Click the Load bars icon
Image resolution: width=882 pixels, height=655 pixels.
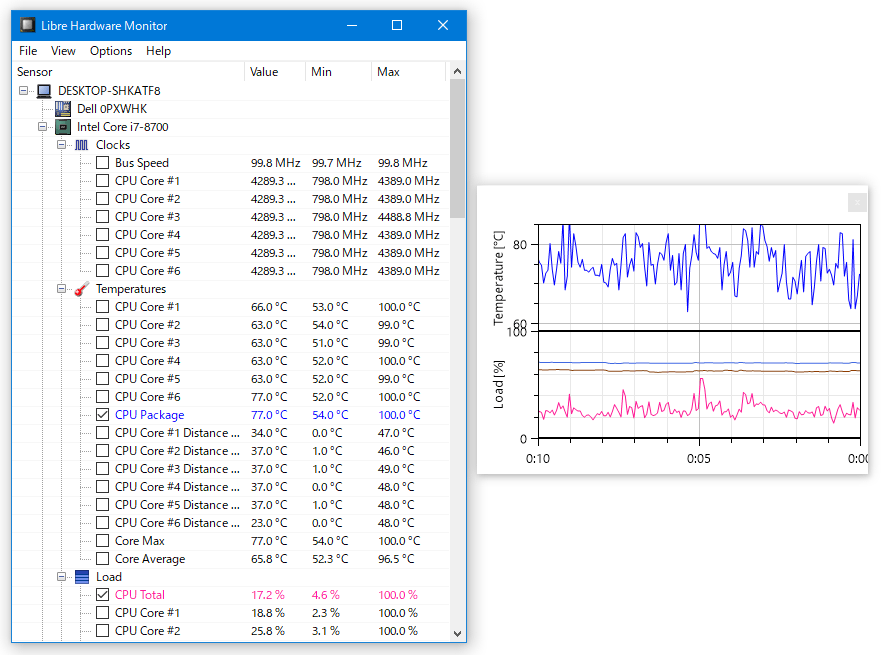(82, 577)
